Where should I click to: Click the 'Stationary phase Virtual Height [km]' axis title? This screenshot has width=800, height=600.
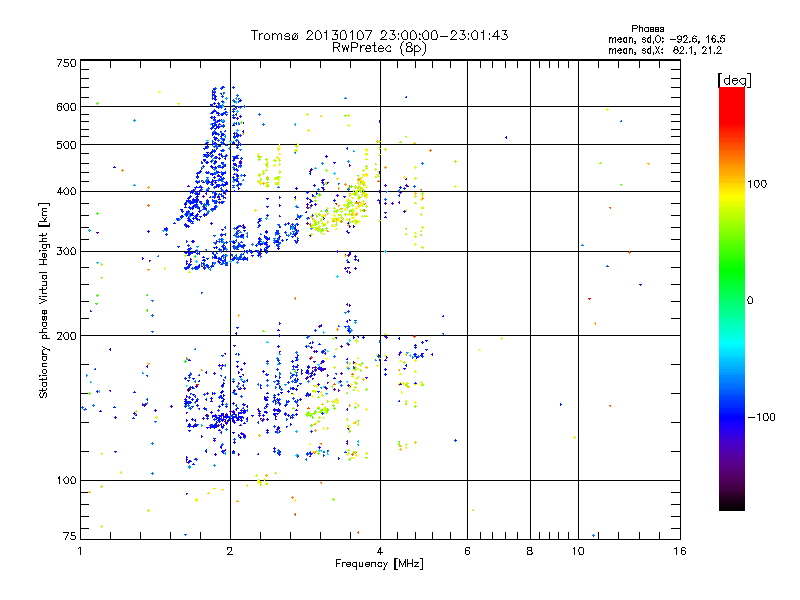tap(44, 300)
